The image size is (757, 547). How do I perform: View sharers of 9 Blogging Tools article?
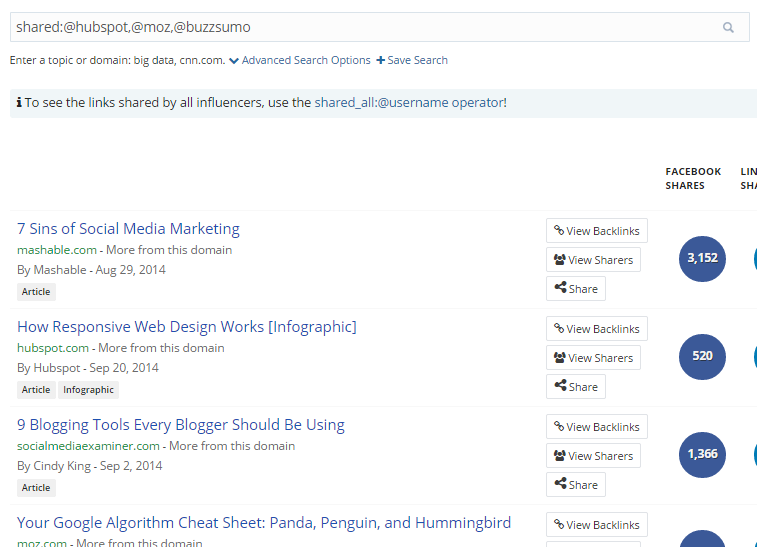pos(593,456)
